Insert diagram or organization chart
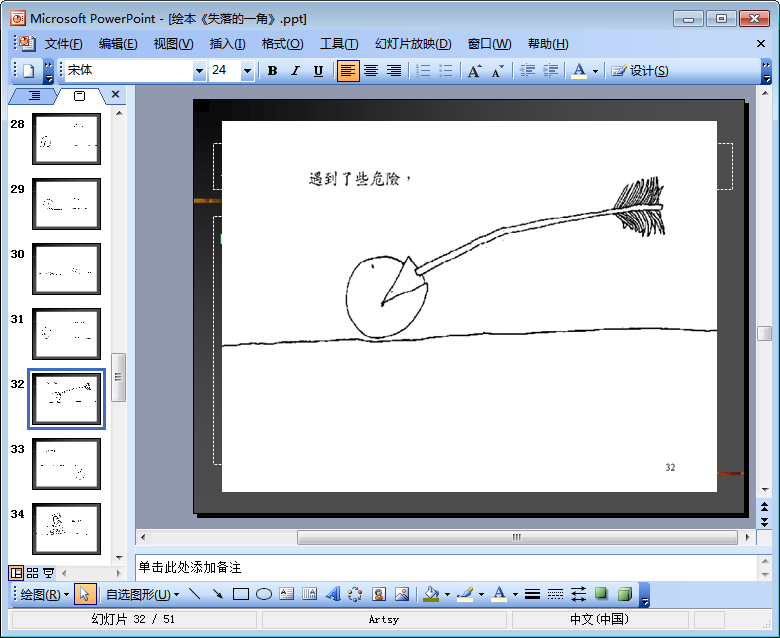 coord(355,594)
